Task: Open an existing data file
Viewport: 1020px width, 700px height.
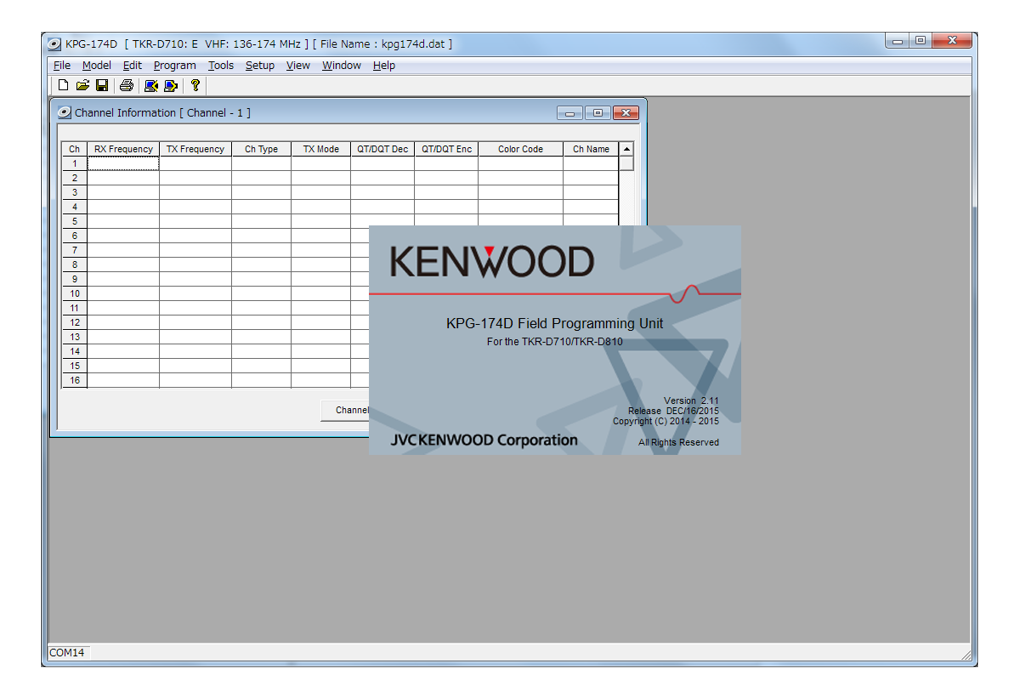Action: (84, 85)
